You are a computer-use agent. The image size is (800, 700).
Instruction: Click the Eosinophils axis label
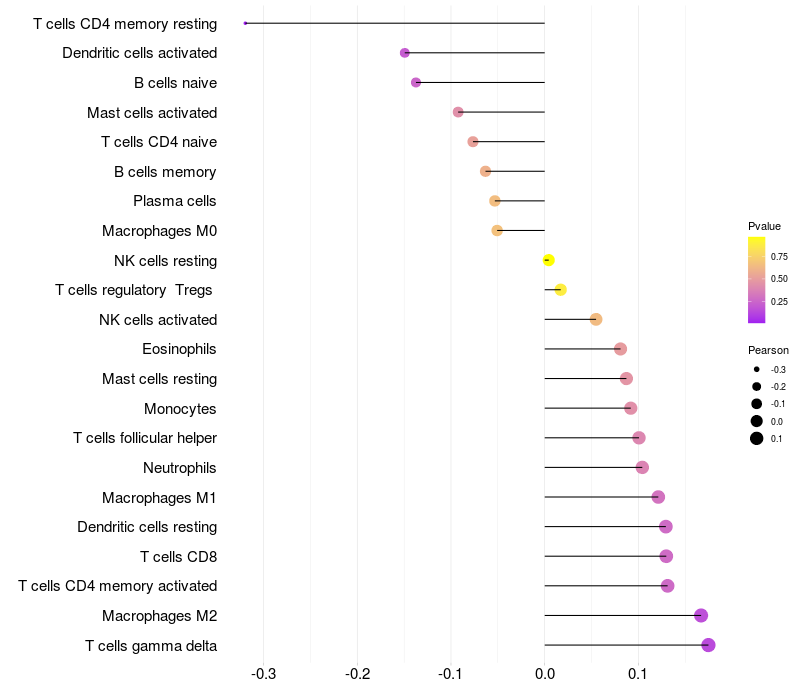click(x=180, y=349)
